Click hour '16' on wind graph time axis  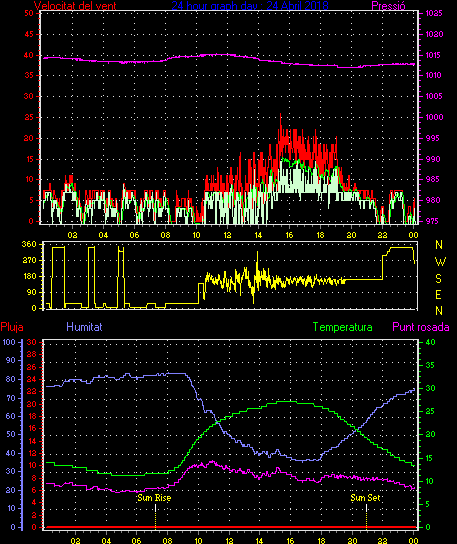[x=289, y=235]
